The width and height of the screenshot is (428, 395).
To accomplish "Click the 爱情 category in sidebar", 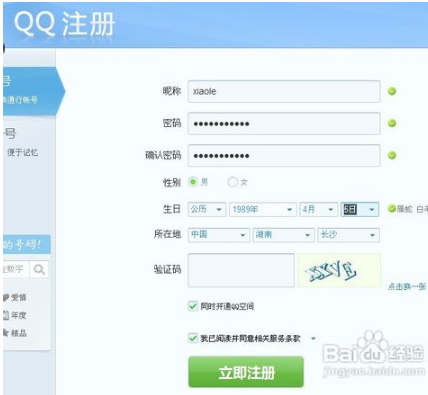I will pos(18,297).
